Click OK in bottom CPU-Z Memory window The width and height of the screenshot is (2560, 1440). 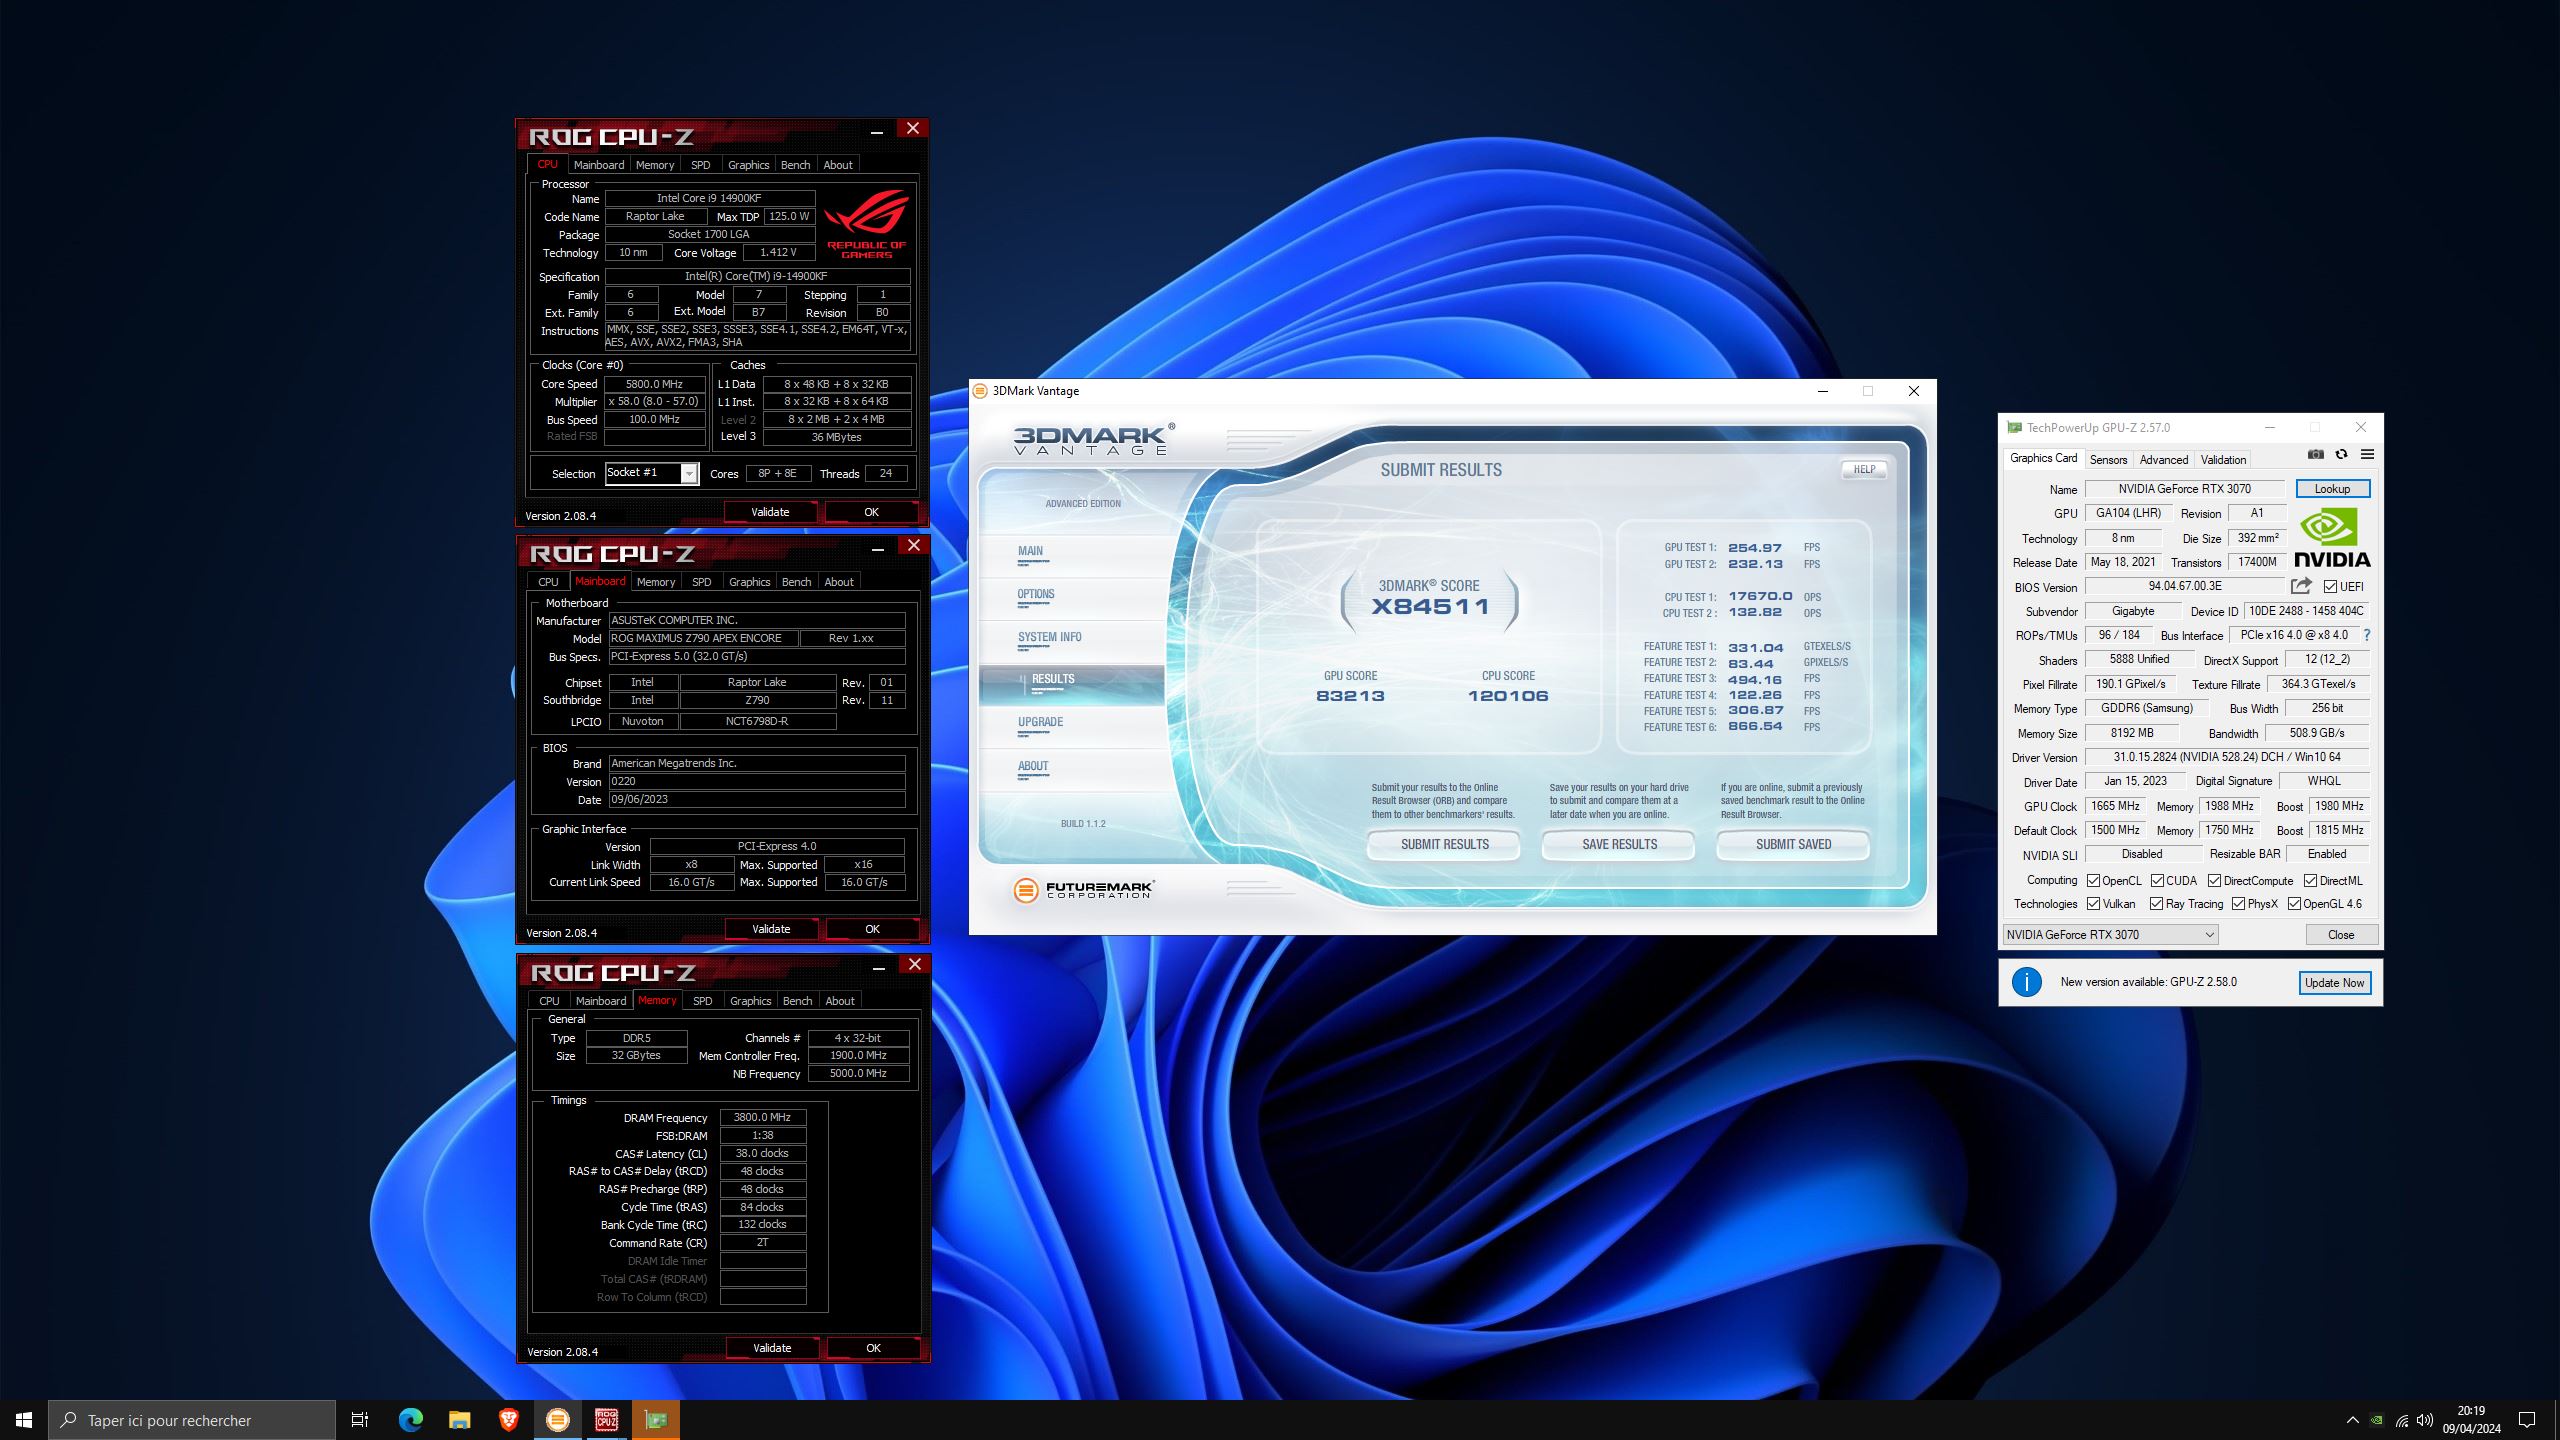(873, 1348)
